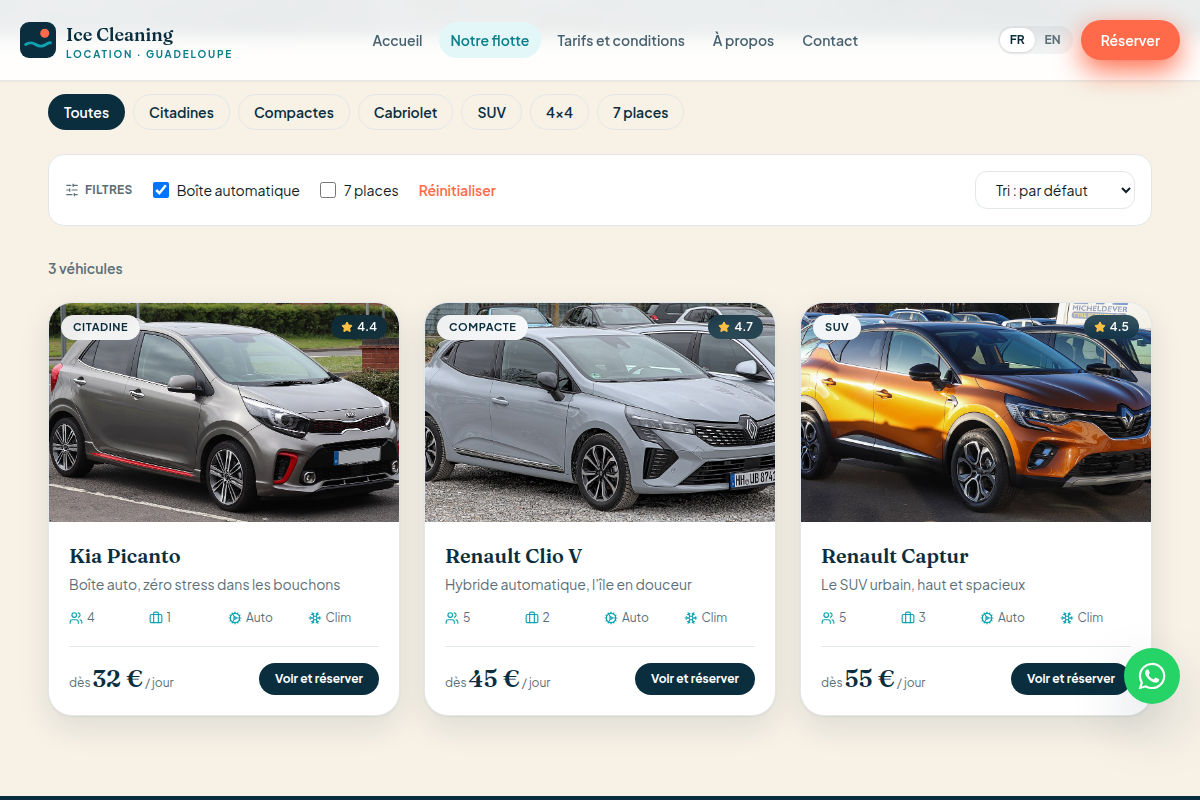Click the passengers icon on Renault Clio V
1200x800 pixels.
[452, 618]
